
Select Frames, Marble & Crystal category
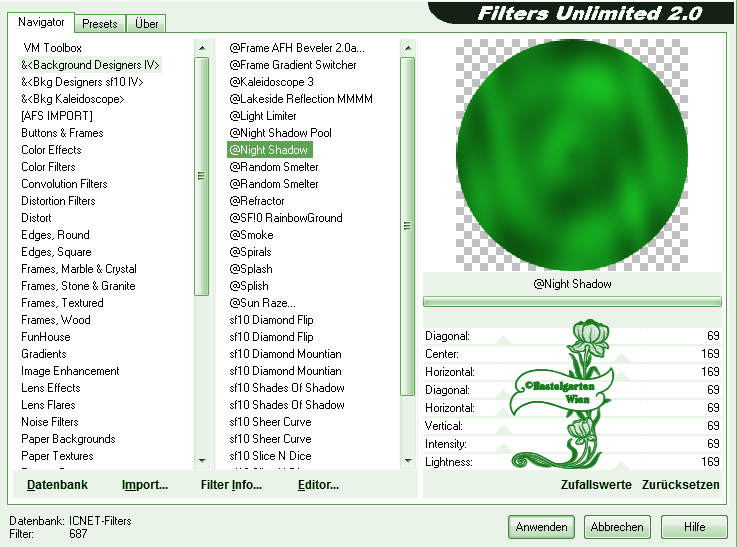tap(79, 269)
